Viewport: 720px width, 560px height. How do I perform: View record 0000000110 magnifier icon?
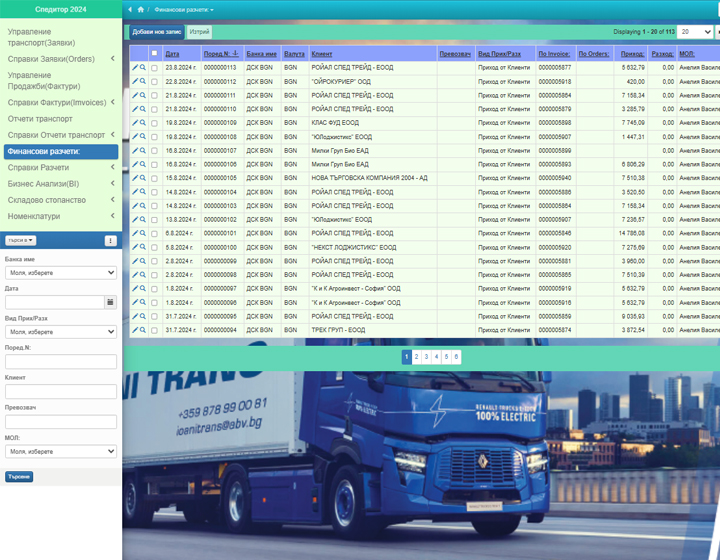(143, 109)
